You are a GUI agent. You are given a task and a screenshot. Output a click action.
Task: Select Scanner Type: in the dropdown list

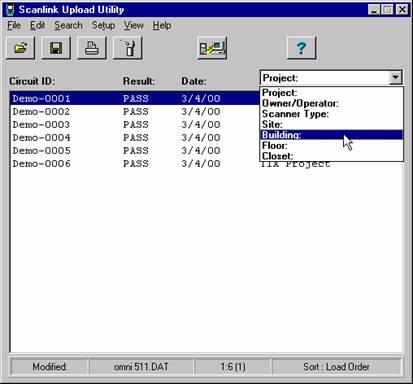point(331,114)
